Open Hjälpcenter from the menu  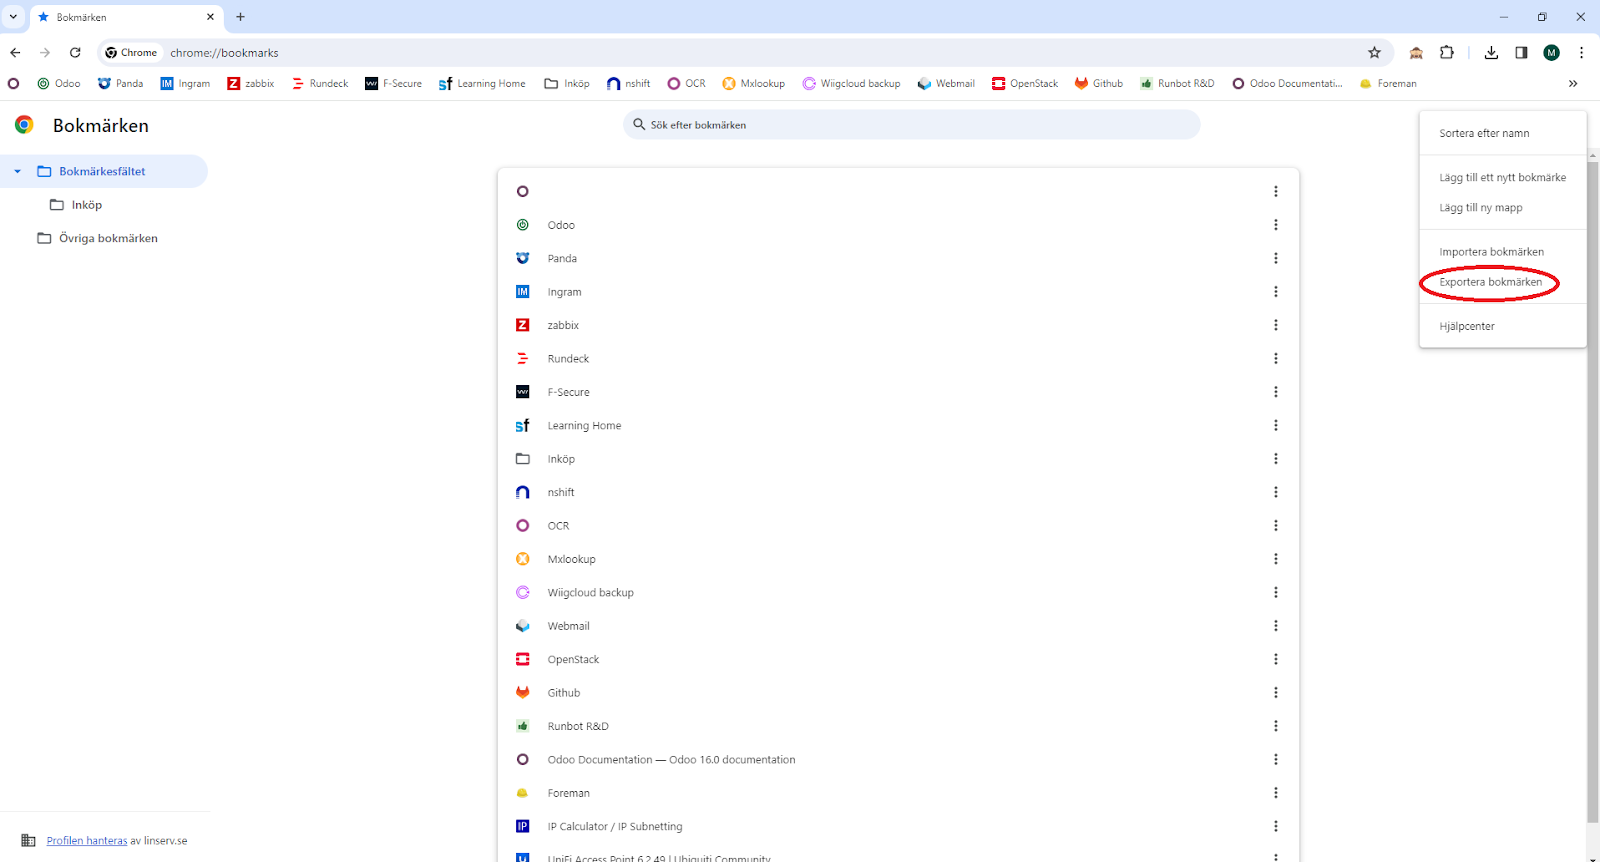[1503, 326]
